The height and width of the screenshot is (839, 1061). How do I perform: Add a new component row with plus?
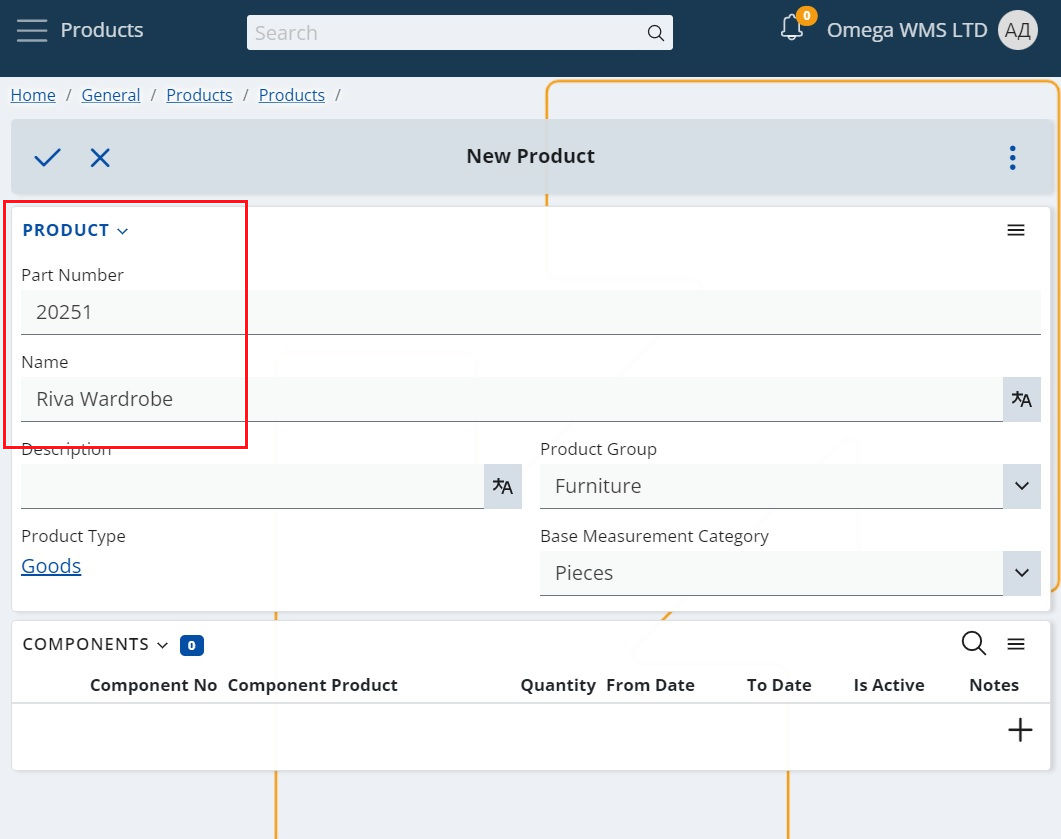(1020, 730)
